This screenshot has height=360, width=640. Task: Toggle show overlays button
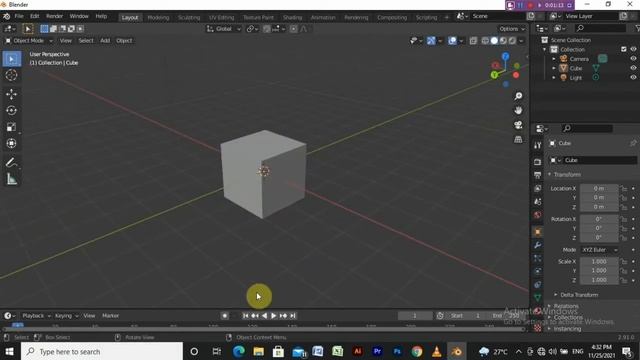pos(452,41)
